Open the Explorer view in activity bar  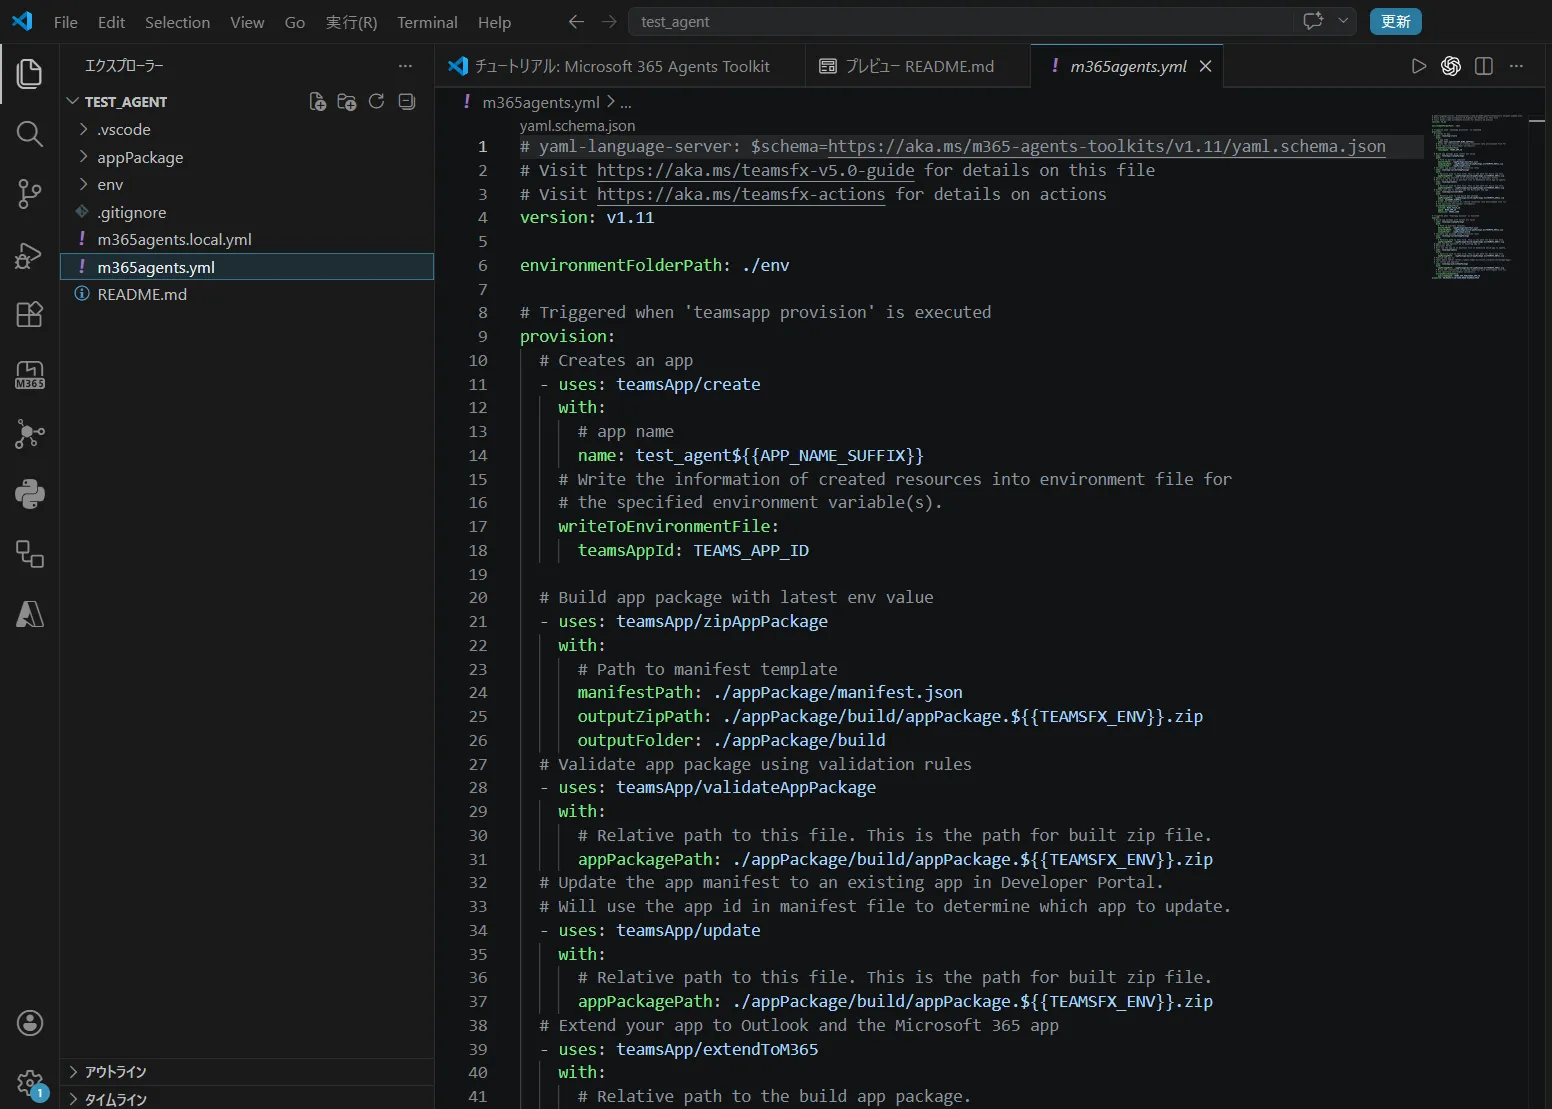(x=30, y=73)
